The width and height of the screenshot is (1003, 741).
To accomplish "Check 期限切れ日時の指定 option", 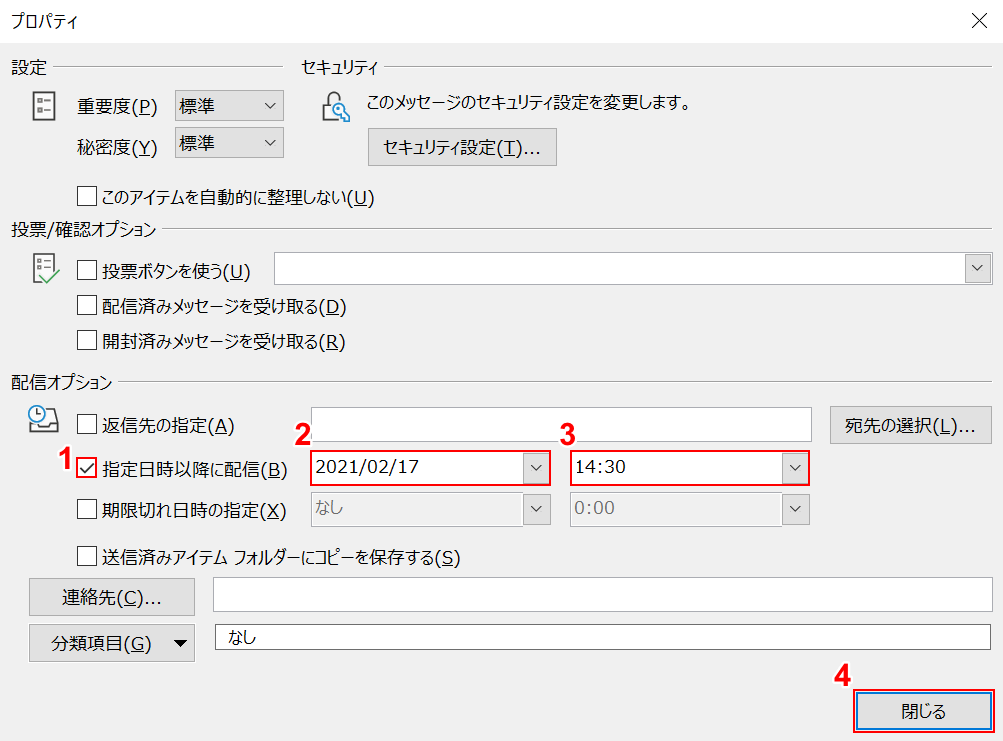I will (88, 510).
